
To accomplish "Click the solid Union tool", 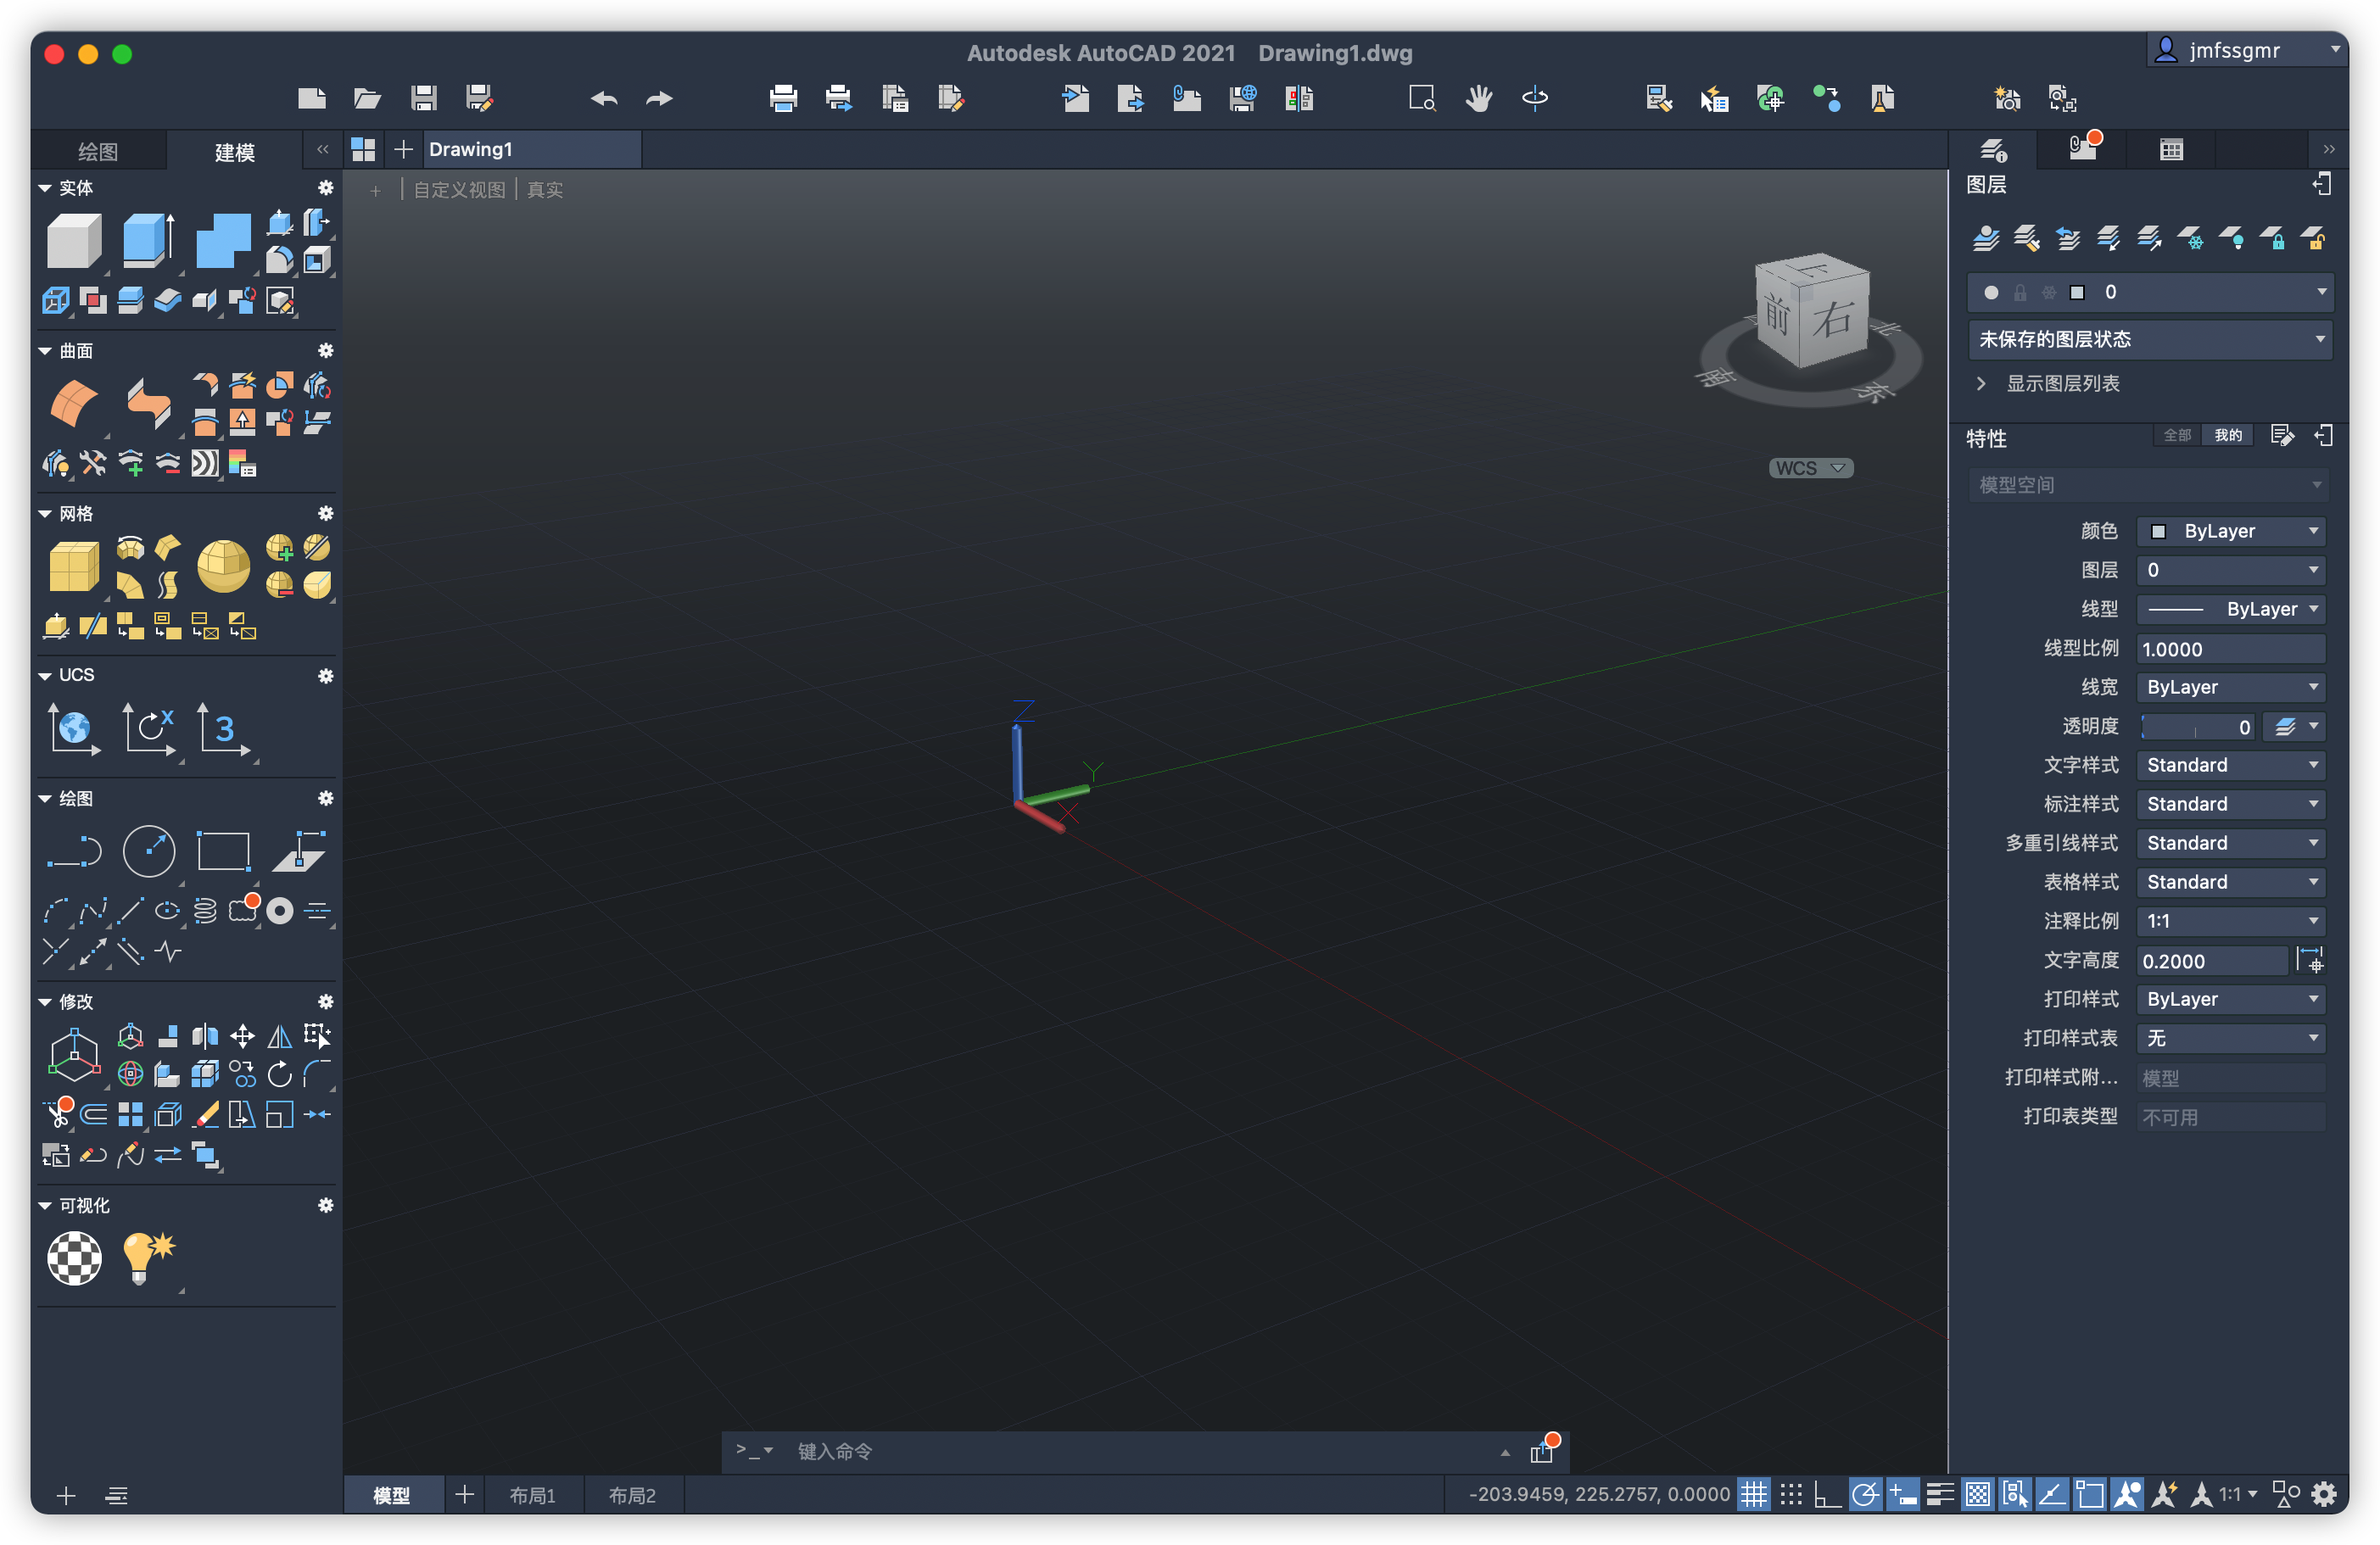I will click(223, 241).
